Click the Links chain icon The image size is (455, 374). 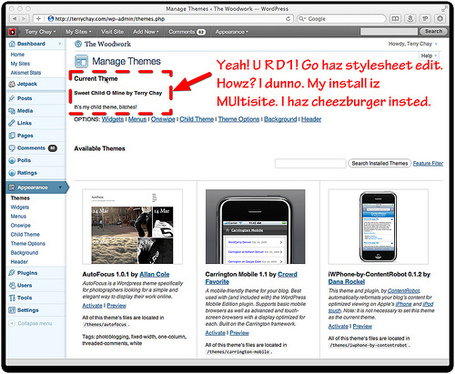tap(12, 123)
